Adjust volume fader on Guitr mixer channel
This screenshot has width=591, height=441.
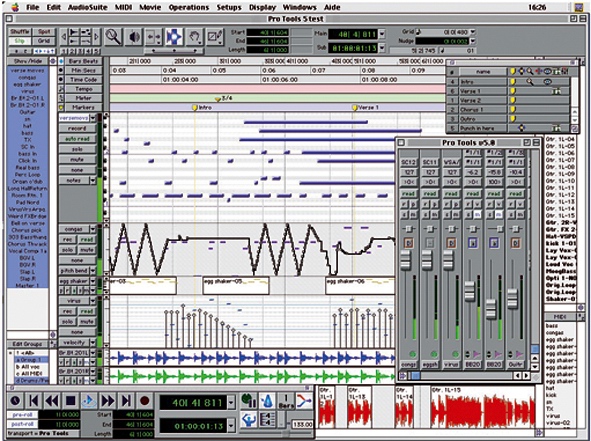pyautogui.click(x=512, y=299)
